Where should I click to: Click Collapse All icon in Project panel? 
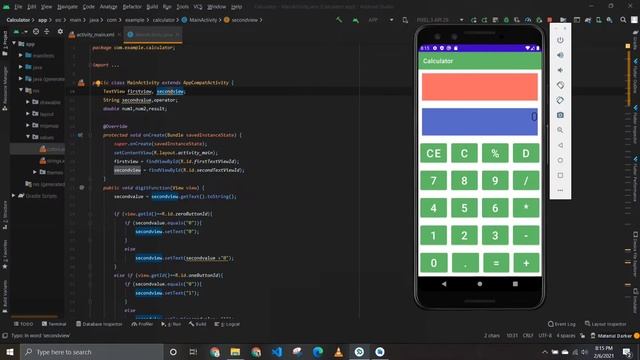(47, 31)
